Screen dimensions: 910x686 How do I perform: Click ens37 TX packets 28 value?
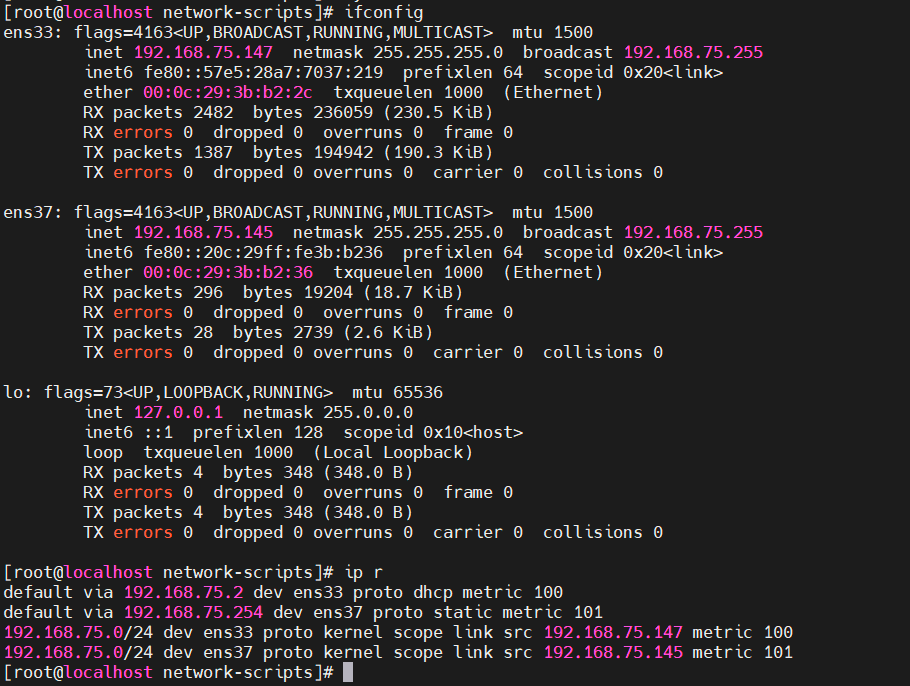(x=203, y=332)
